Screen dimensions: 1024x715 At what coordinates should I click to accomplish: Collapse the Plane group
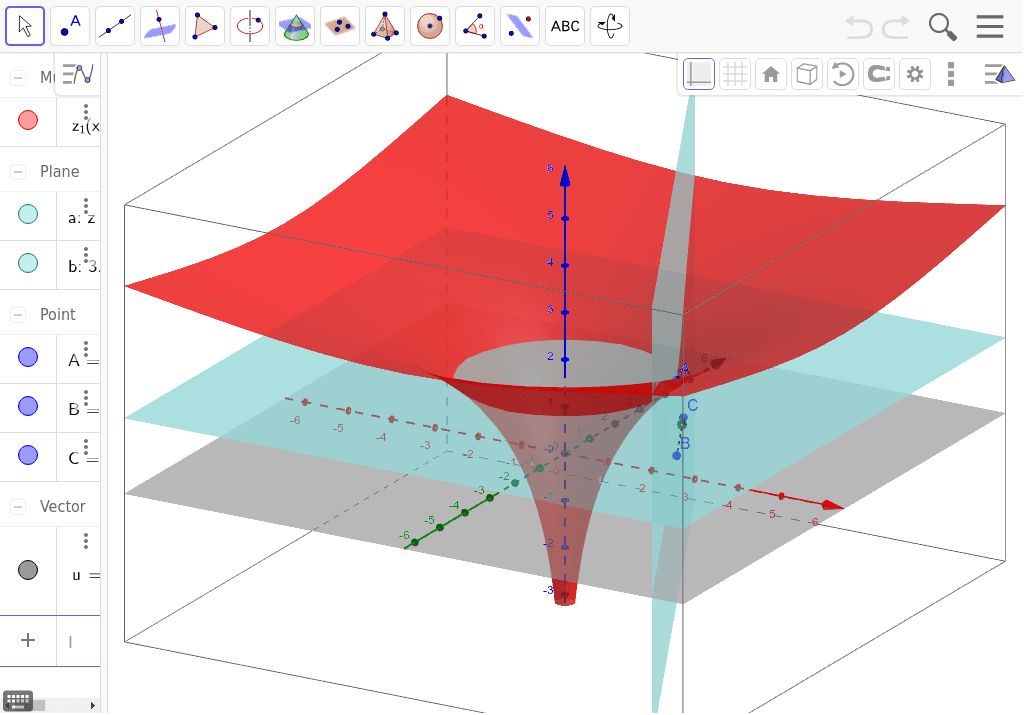[18, 172]
